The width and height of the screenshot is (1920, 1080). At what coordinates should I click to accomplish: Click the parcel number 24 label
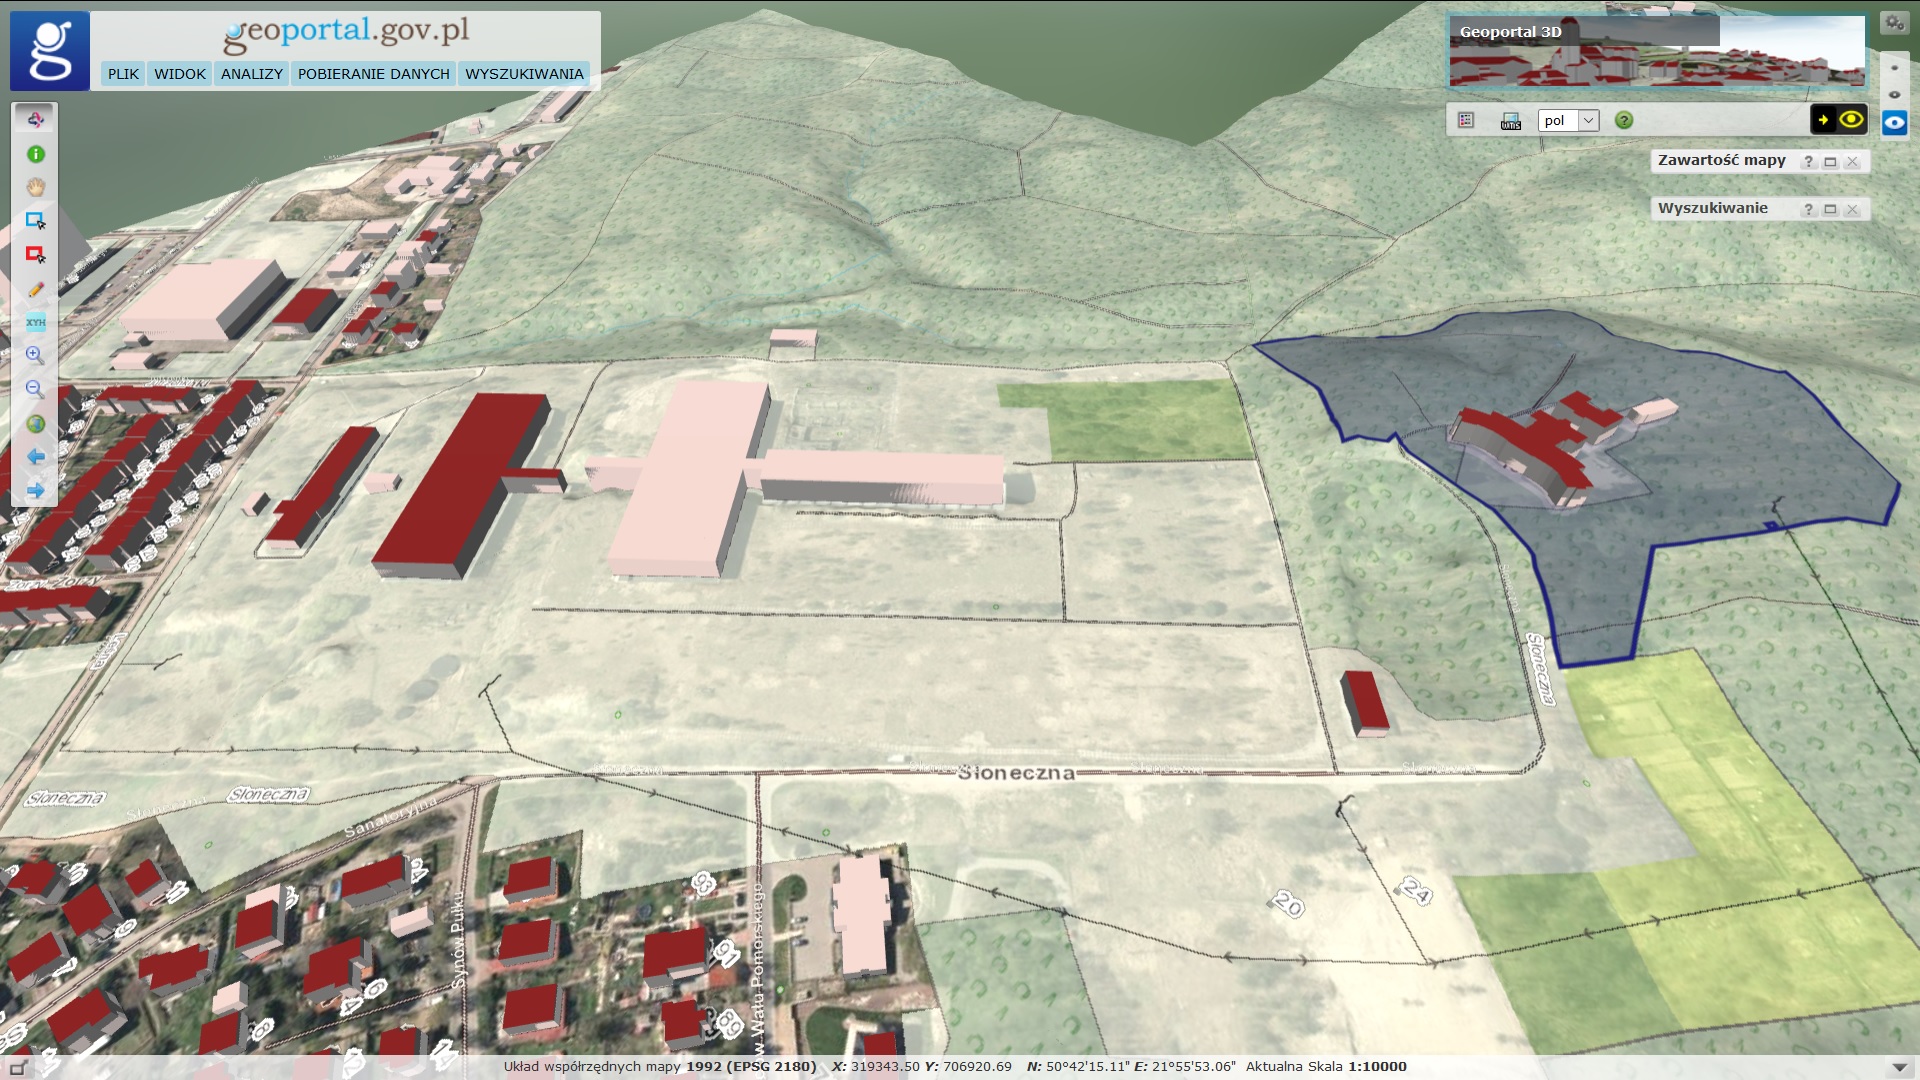tap(1416, 889)
